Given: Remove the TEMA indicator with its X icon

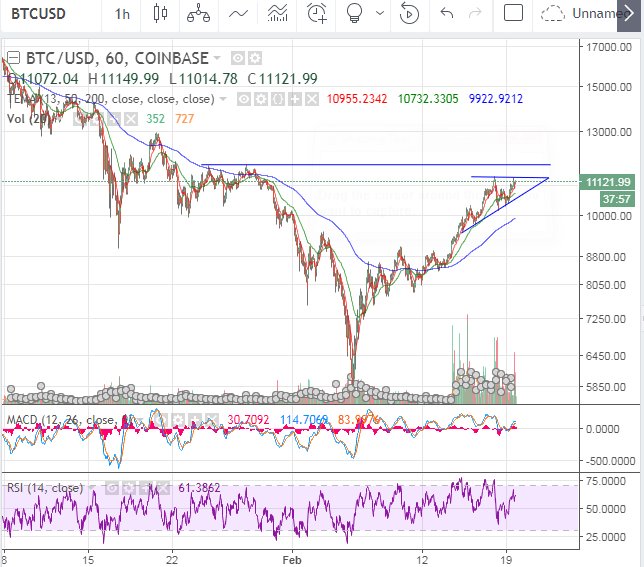Looking at the screenshot, I should [x=312, y=99].
